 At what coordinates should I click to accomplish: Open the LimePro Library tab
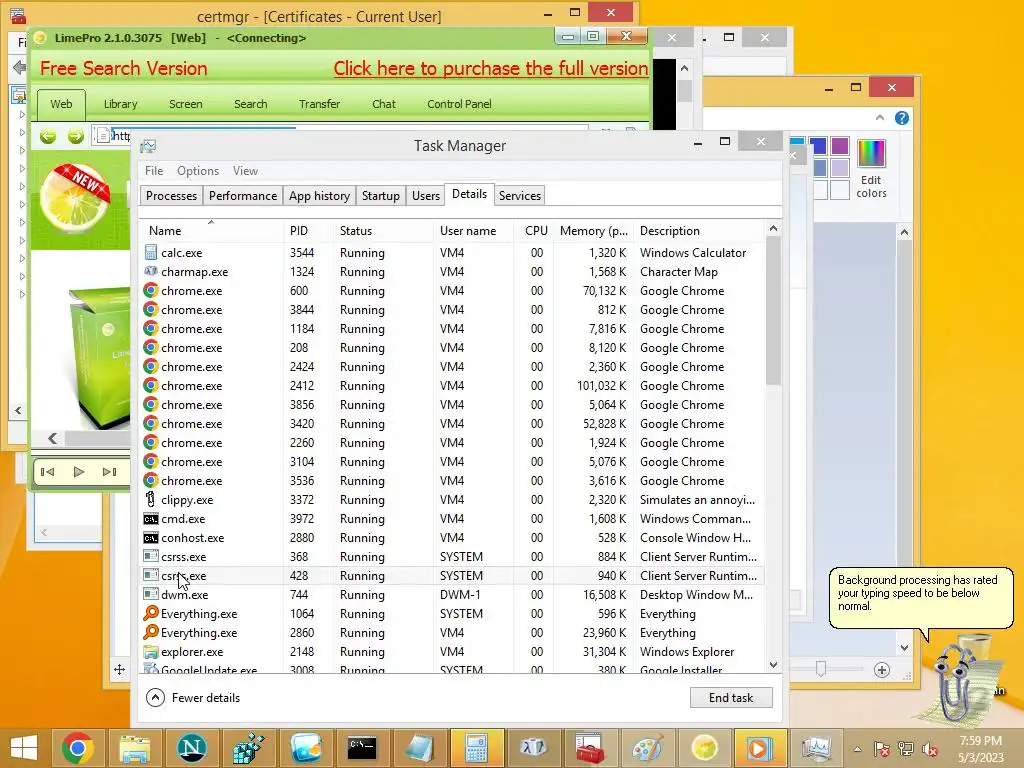point(120,104)
